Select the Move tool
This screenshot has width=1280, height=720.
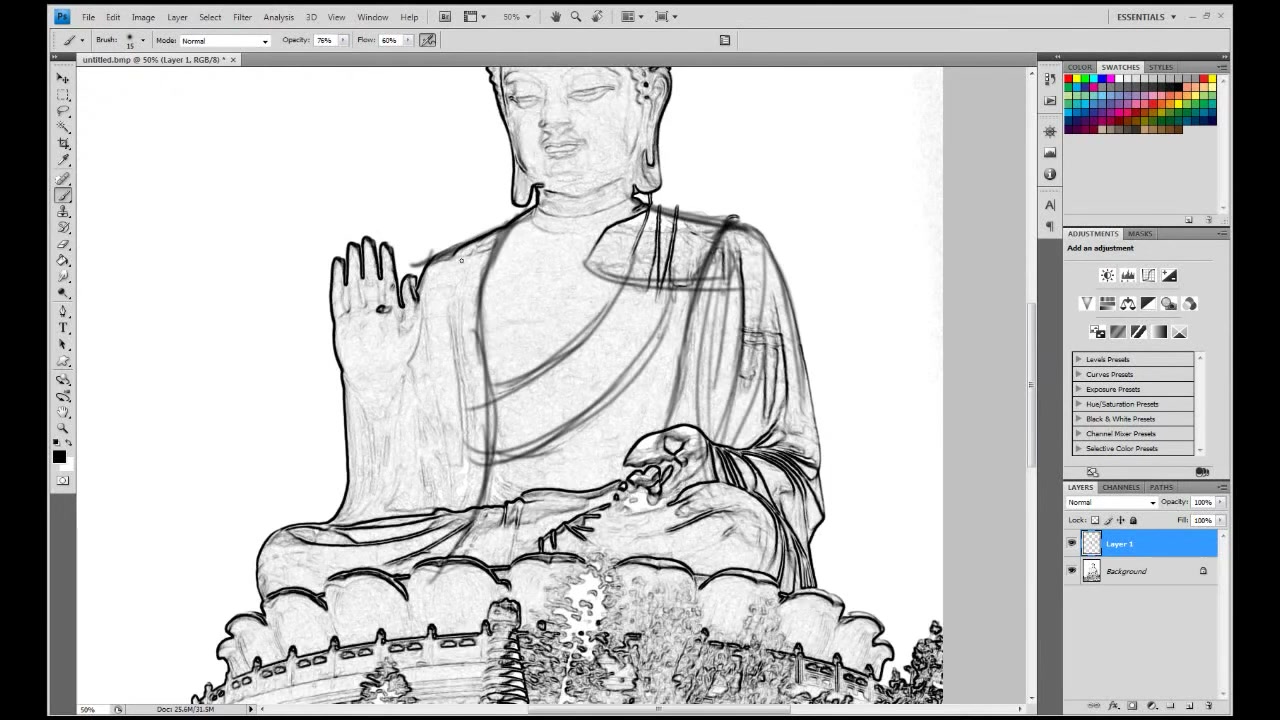click(63, 78)
